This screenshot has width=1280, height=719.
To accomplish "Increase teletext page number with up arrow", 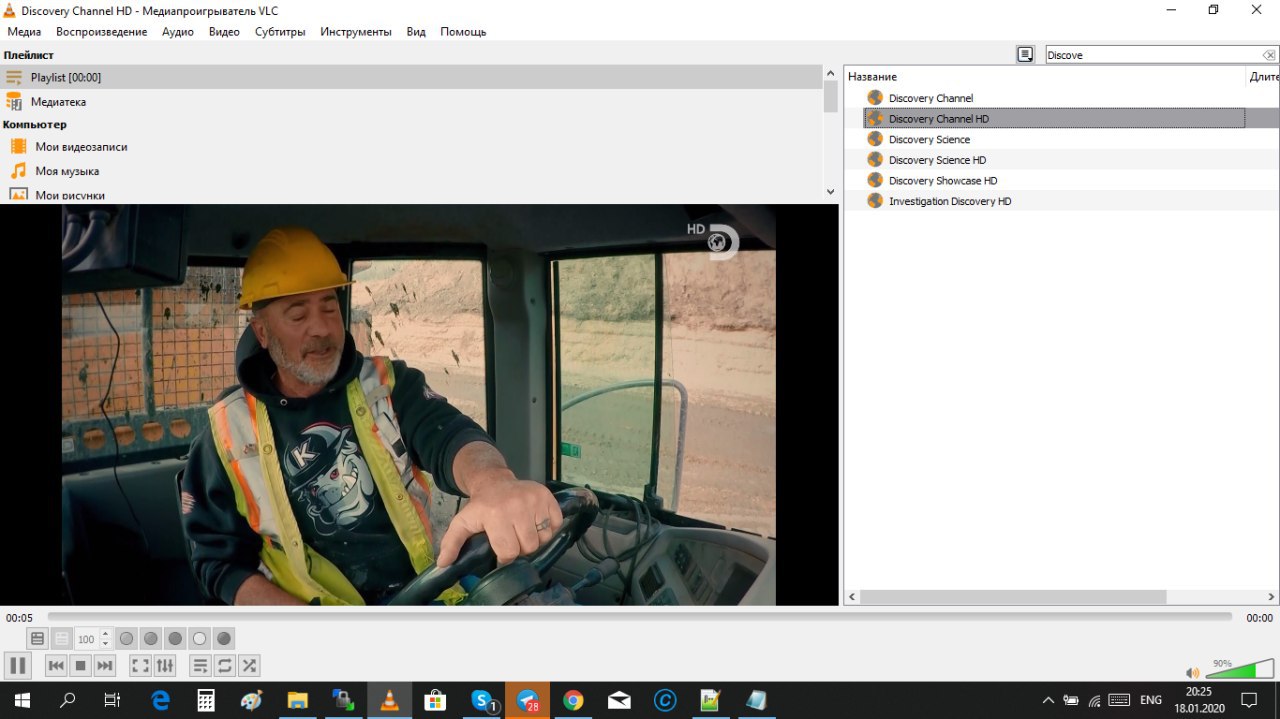I will [x=106, y=634].
